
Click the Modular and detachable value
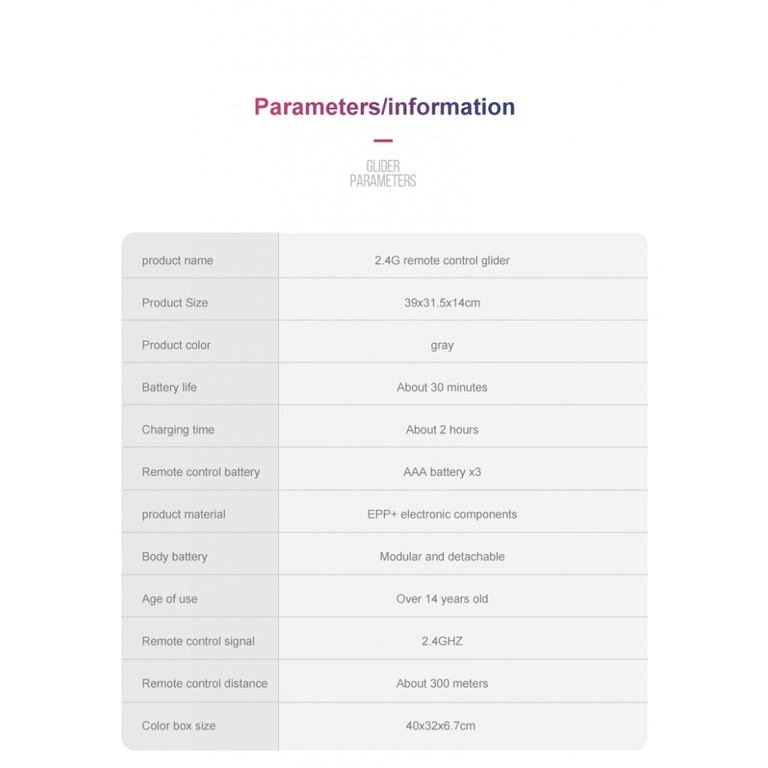click(442, 556)
